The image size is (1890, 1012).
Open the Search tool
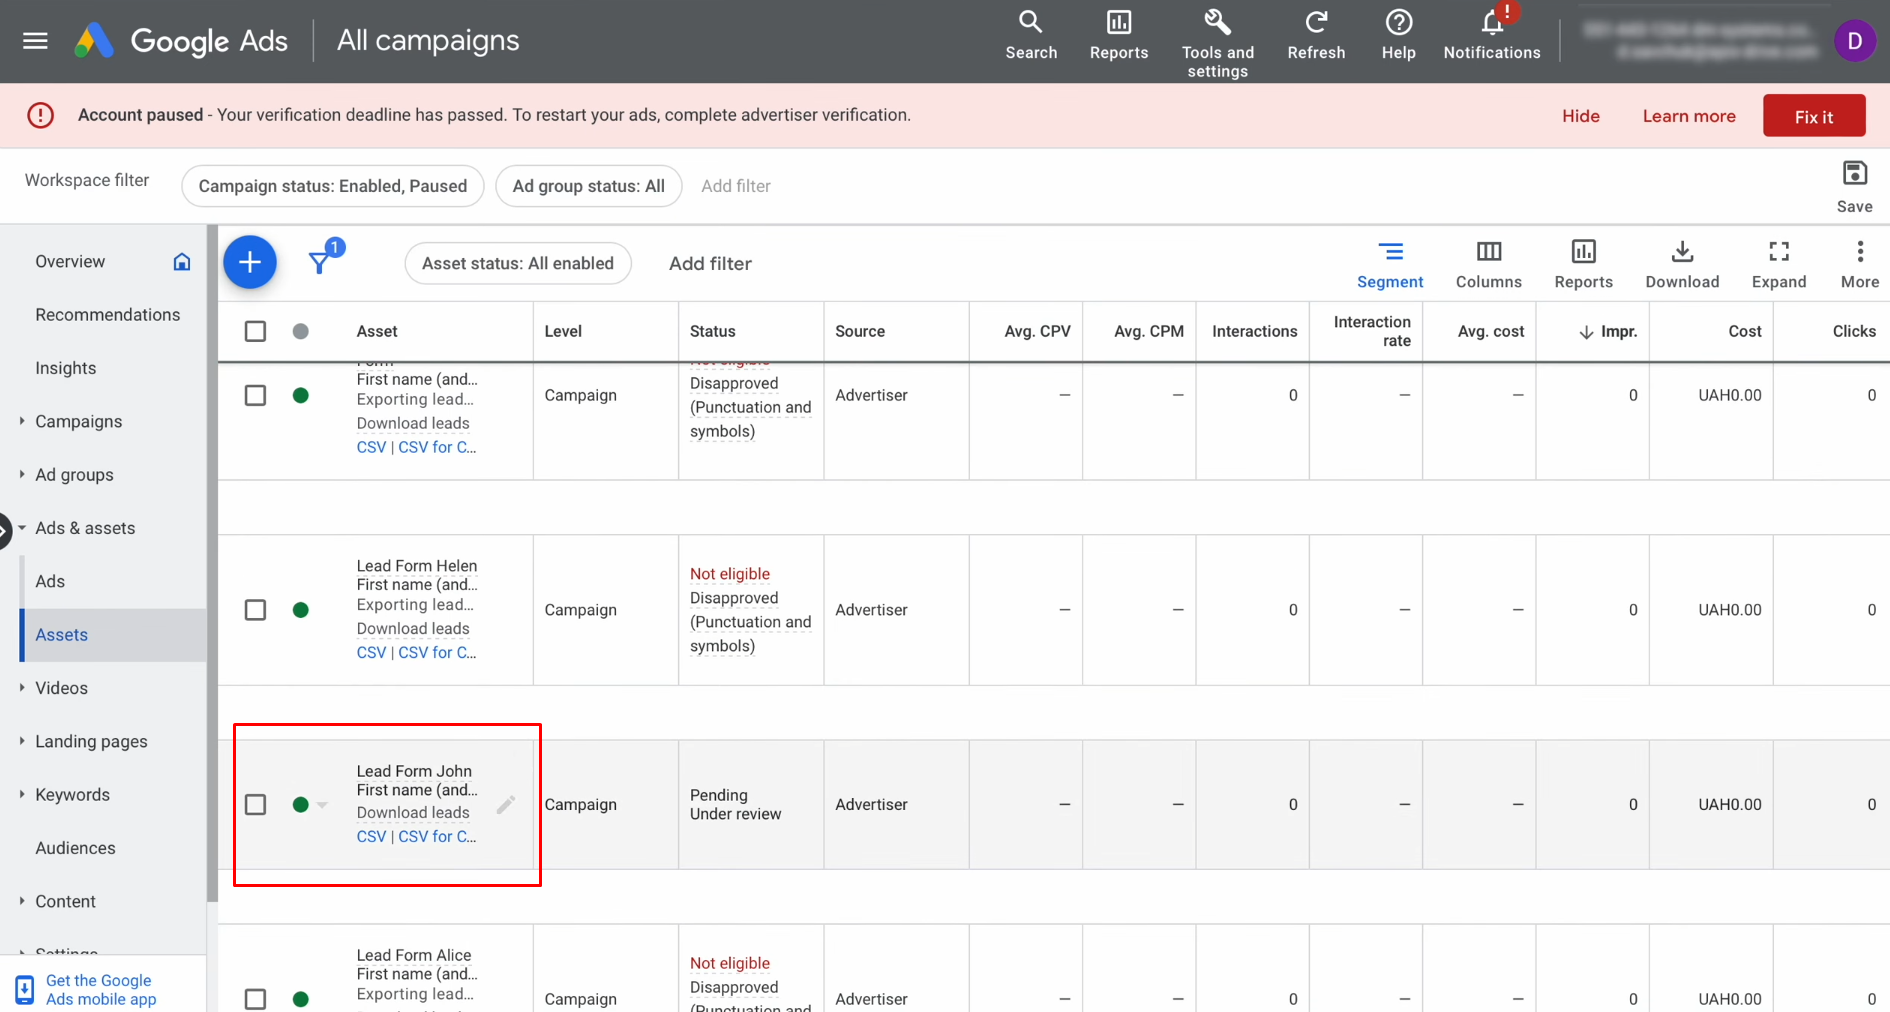click(x=1031, y=36)
